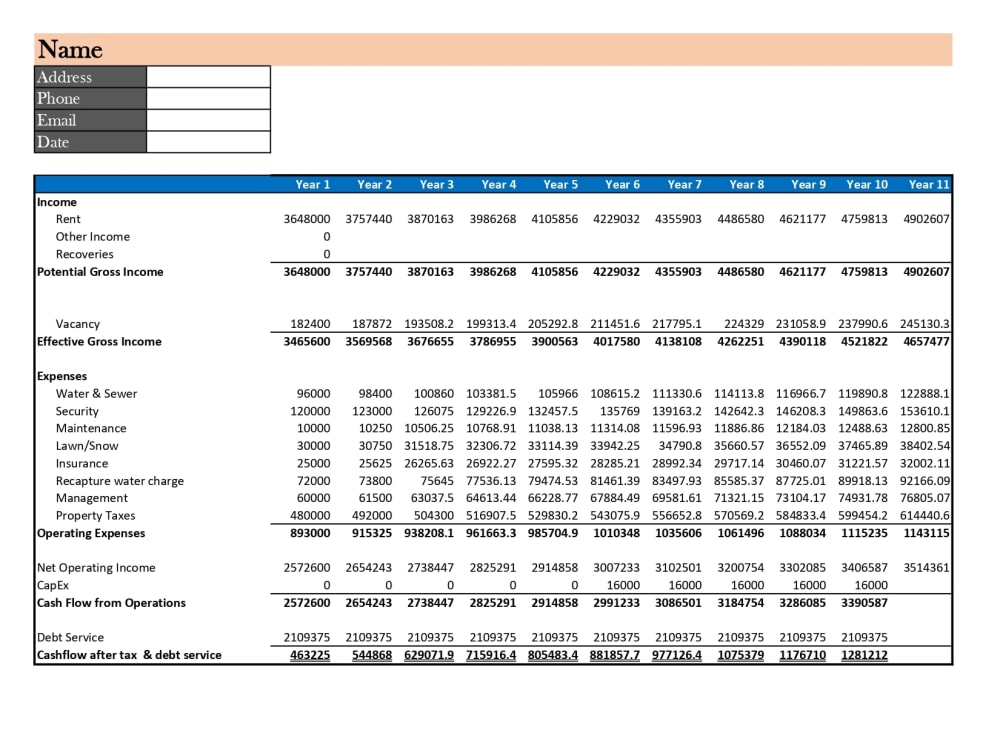Click the Year 10 column header
The height and width of the screenshot is (750, 1000).
[867, 184]
